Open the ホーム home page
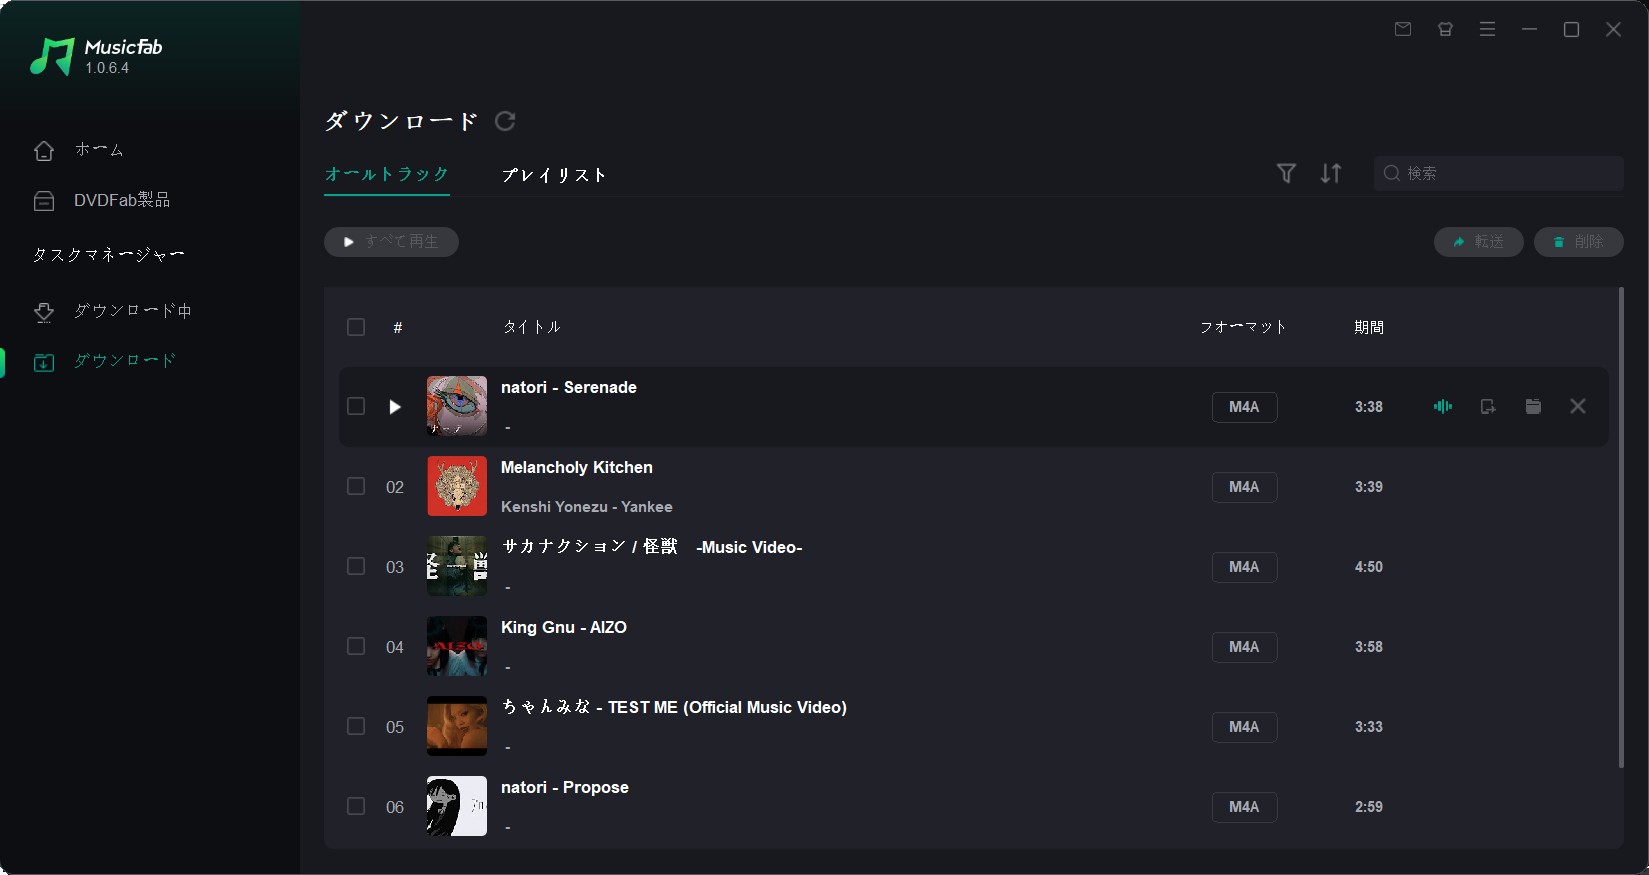The image size is (1649, 875). click(99, 150)
